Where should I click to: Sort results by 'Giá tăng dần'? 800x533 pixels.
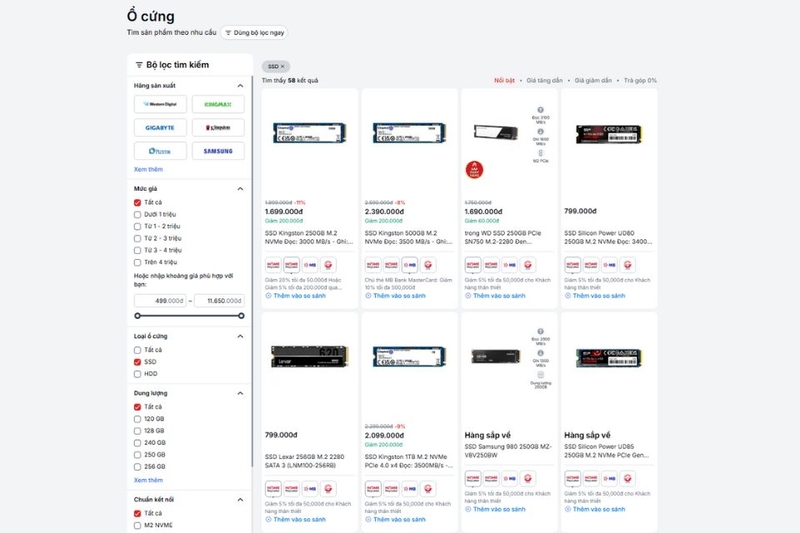coord(544,81)
